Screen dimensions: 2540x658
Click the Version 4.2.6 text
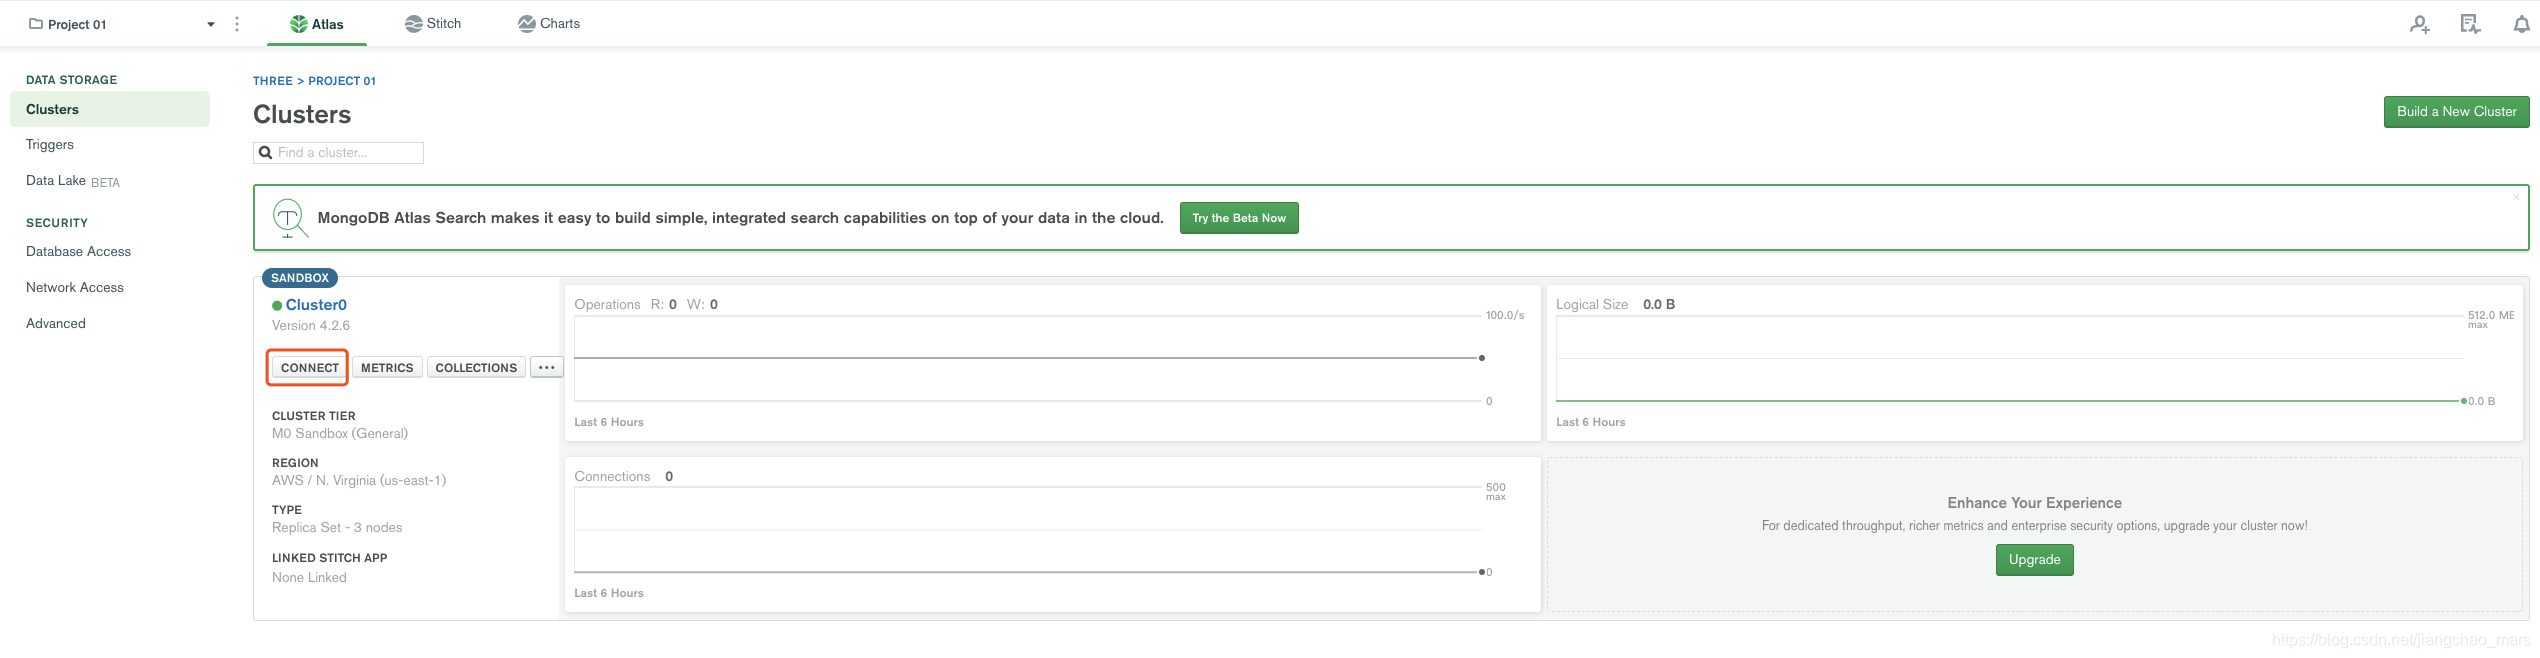[x=311, y=325]
